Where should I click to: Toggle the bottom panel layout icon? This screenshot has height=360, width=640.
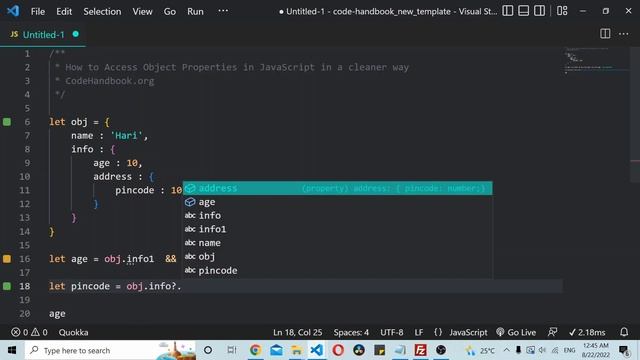tap(523, 11)
